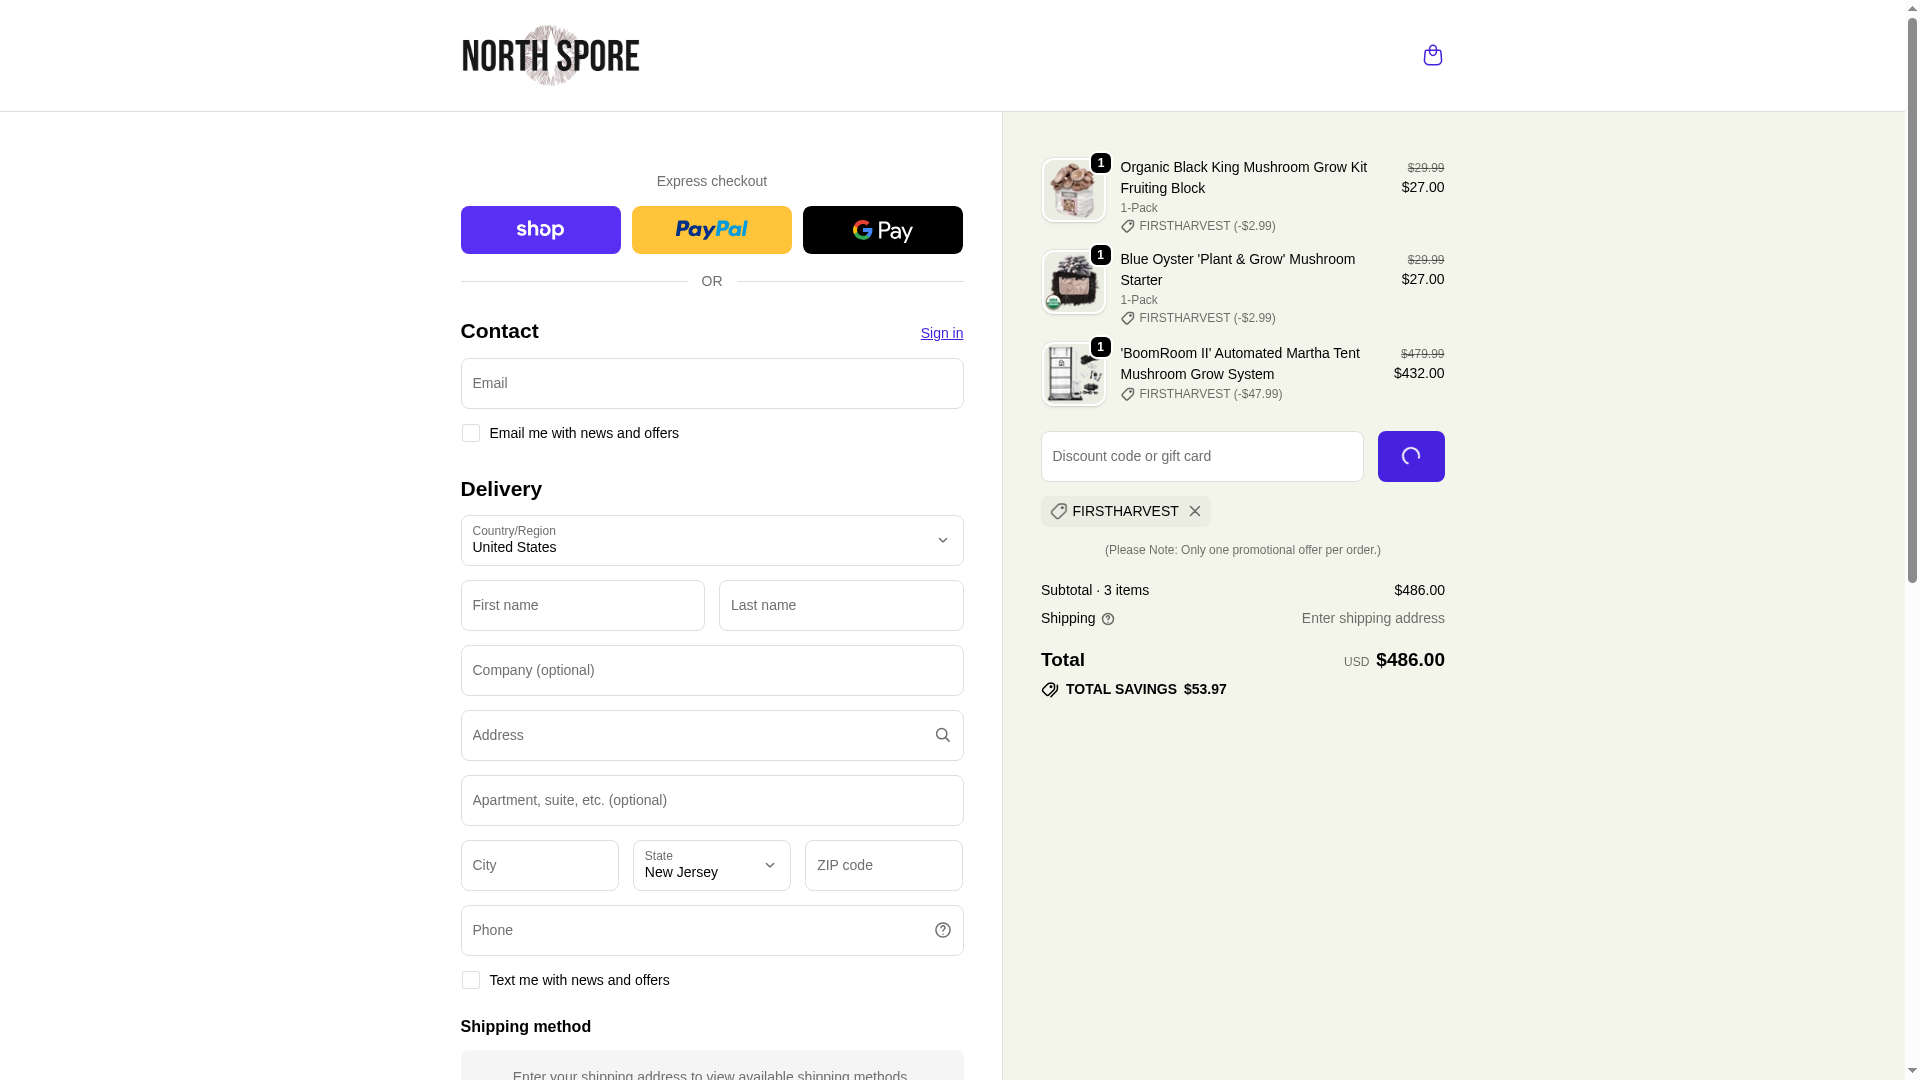
Task: Open the State dropdown showing New Jersey
Action: pyautogui.click(x=711, y=865)
